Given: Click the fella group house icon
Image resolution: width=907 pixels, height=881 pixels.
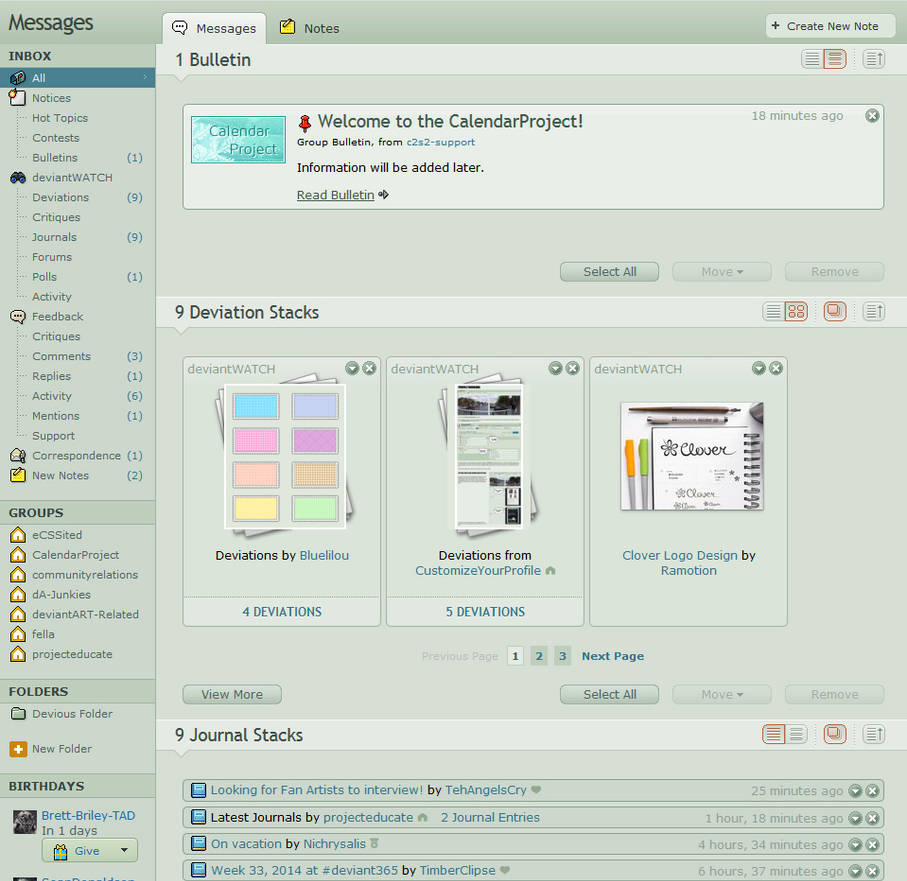Looking at the screenshot, I should tap(18, 635).
